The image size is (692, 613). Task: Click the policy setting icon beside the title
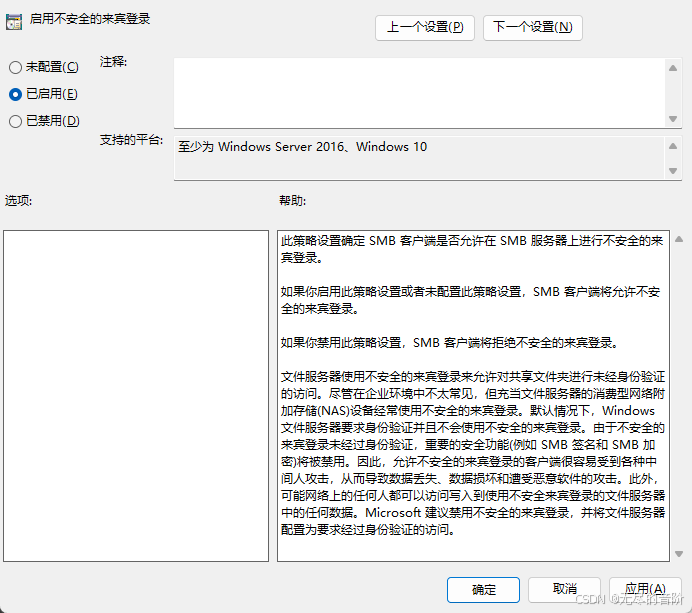(x=14, y=22)
